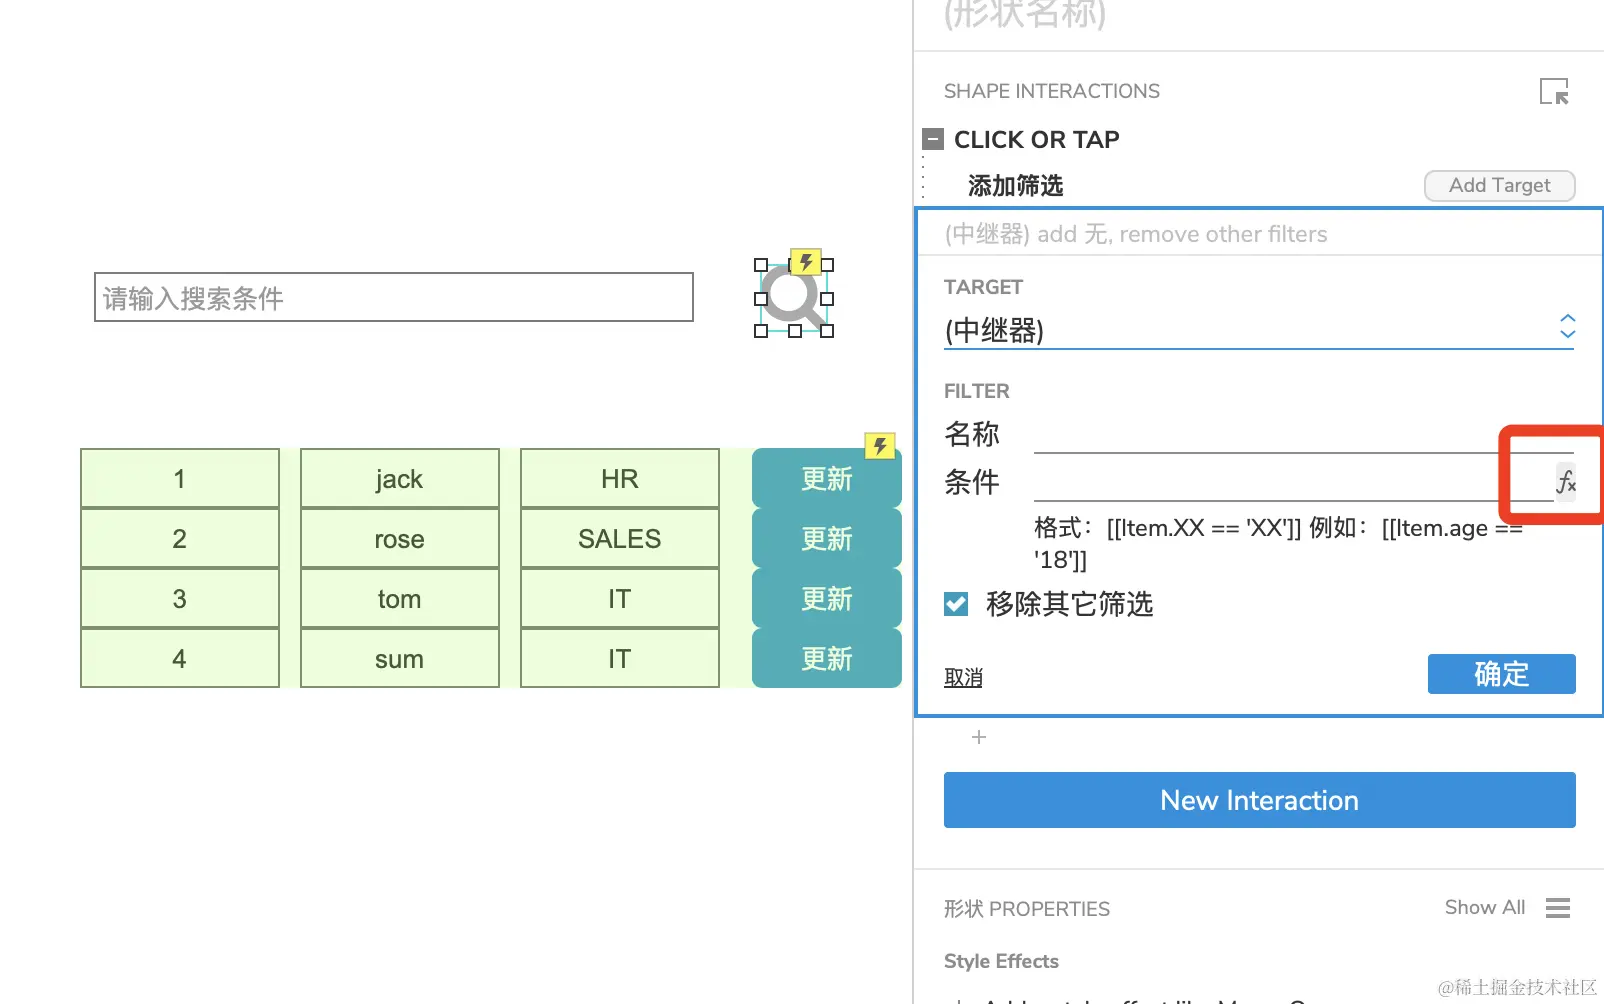Select the cell 'tom'
The width and height of the screenshot is (1604, 1004).
click(400, 598)
